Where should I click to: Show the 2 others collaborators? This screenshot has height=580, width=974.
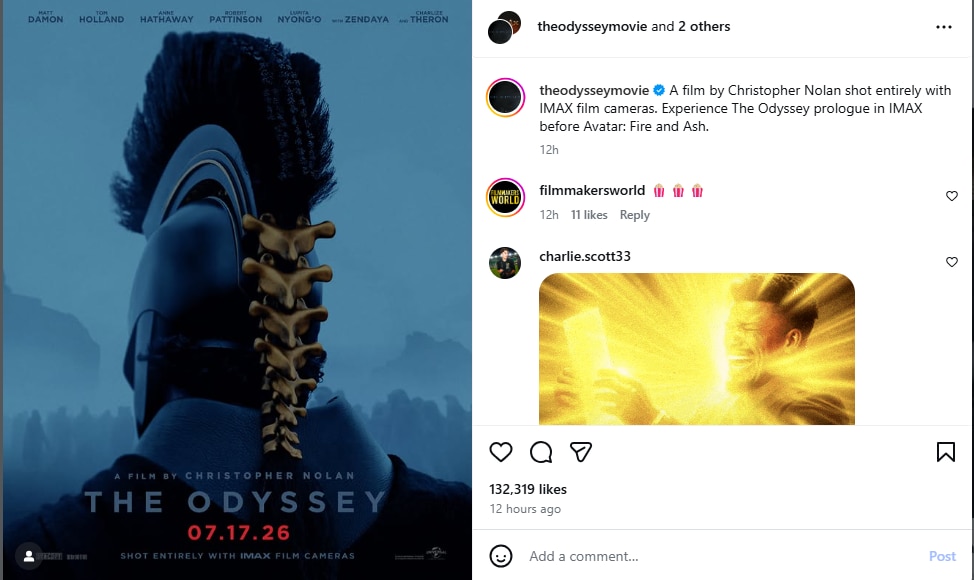[704, 26]
